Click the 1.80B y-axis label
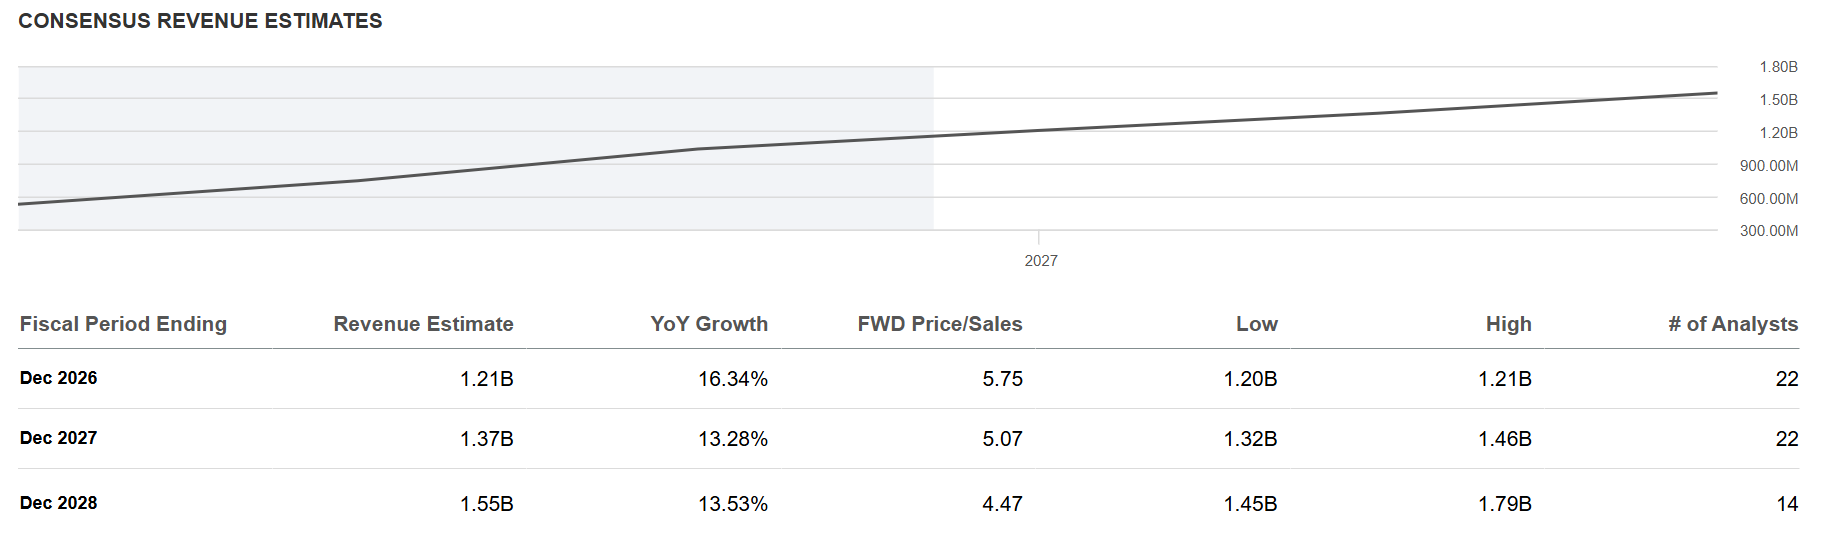Viewport: 1825px width, 538px height. tap(1779, 67)
